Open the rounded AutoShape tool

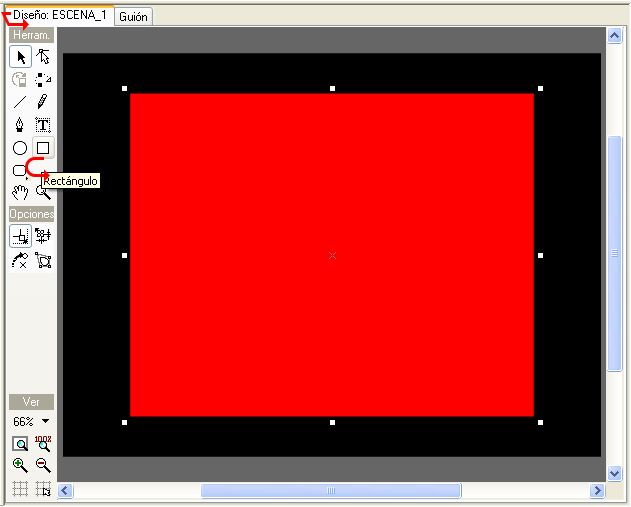[x=19, y=171]
